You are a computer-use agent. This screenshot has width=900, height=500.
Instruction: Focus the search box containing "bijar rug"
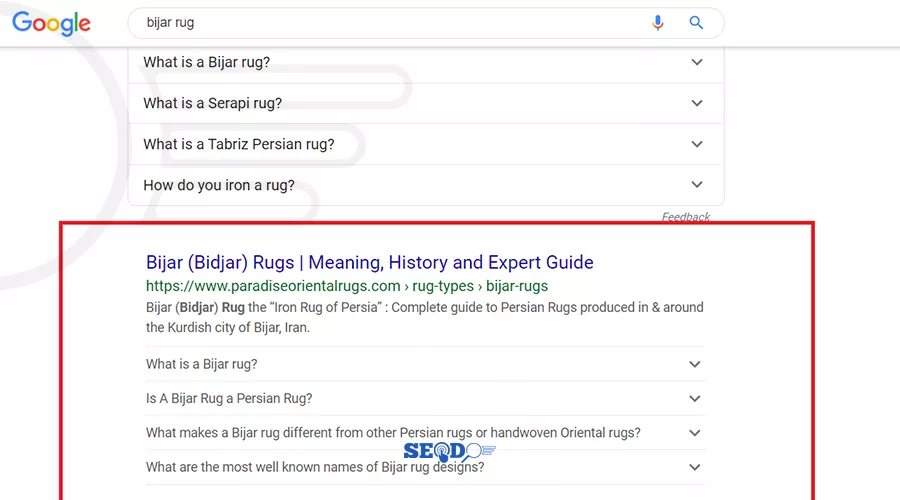click(380, 23)
